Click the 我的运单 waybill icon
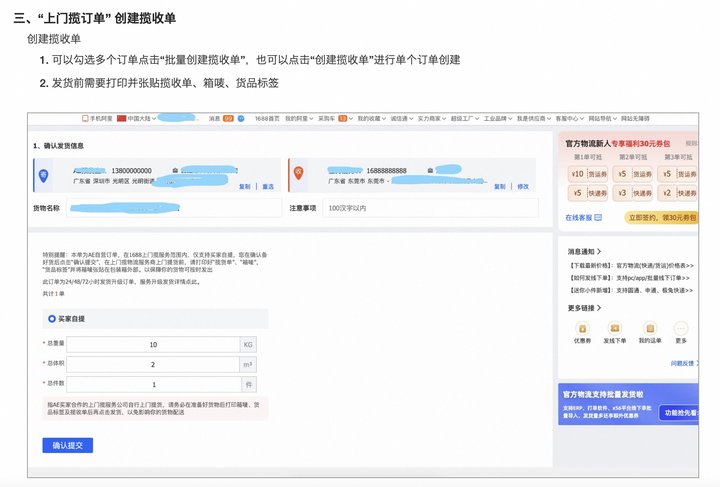The width and height of the screenshot is (720, 487). point(649,328)
